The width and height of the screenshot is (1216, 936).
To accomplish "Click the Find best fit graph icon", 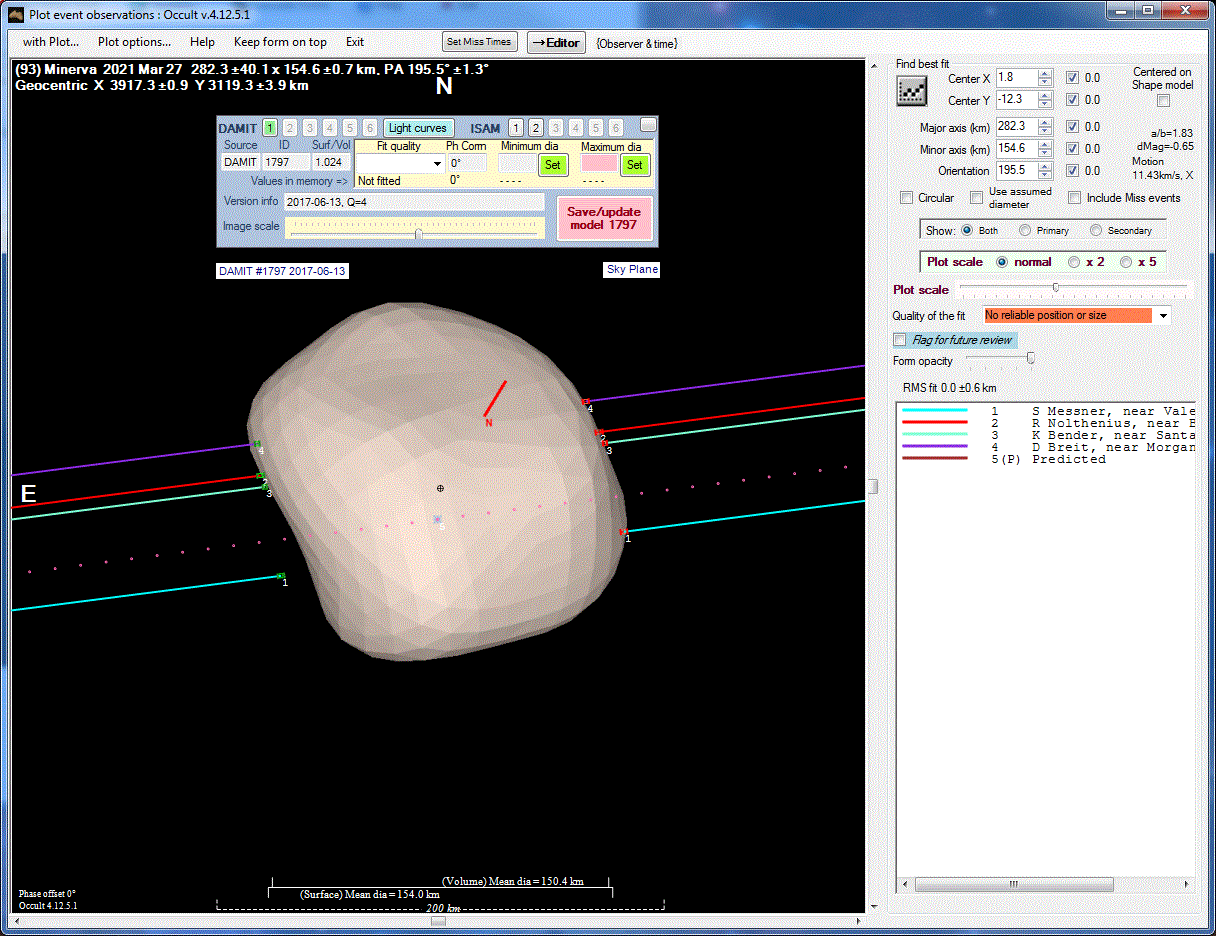I will tap(911, 91).
